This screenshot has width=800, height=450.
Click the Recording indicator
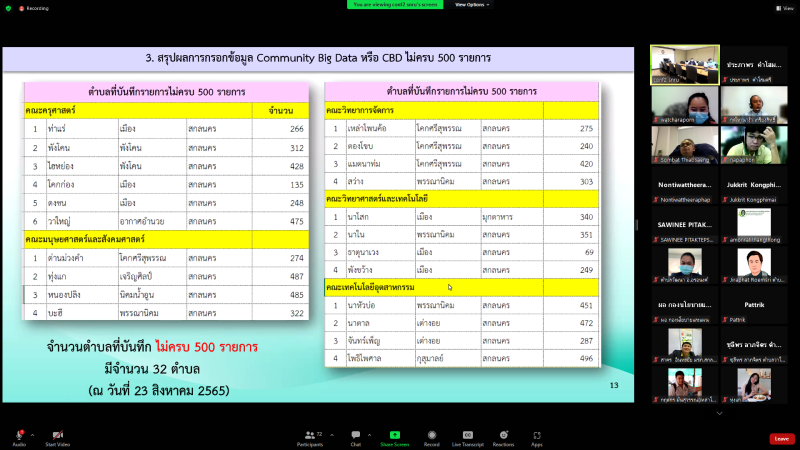[36, 7]
